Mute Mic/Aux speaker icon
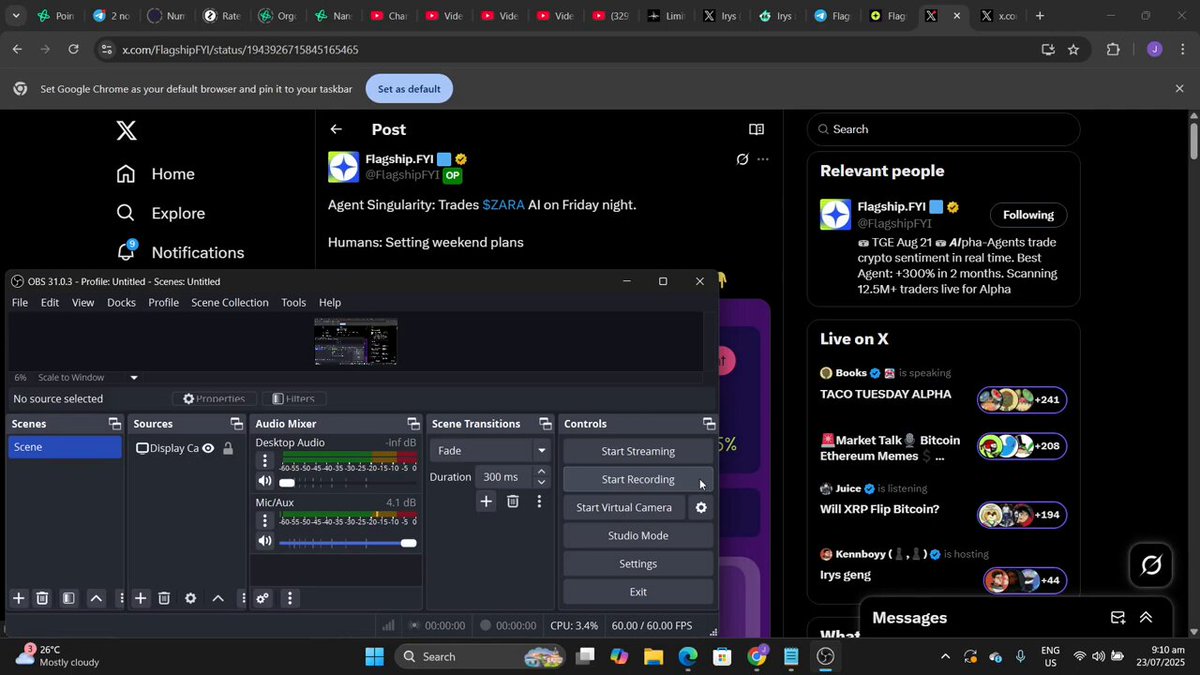1200x675 pixels. [x=265, y=541]
